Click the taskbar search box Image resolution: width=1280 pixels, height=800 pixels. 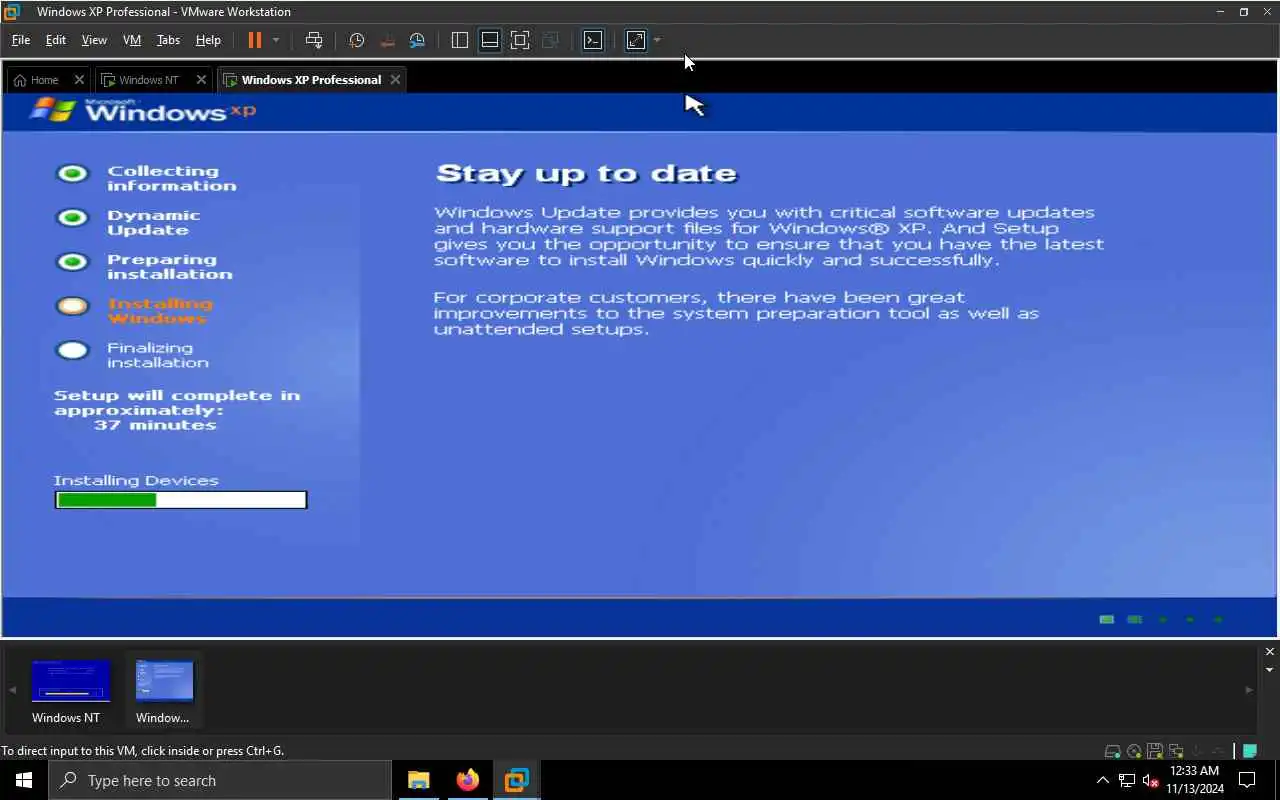[220, 780]
